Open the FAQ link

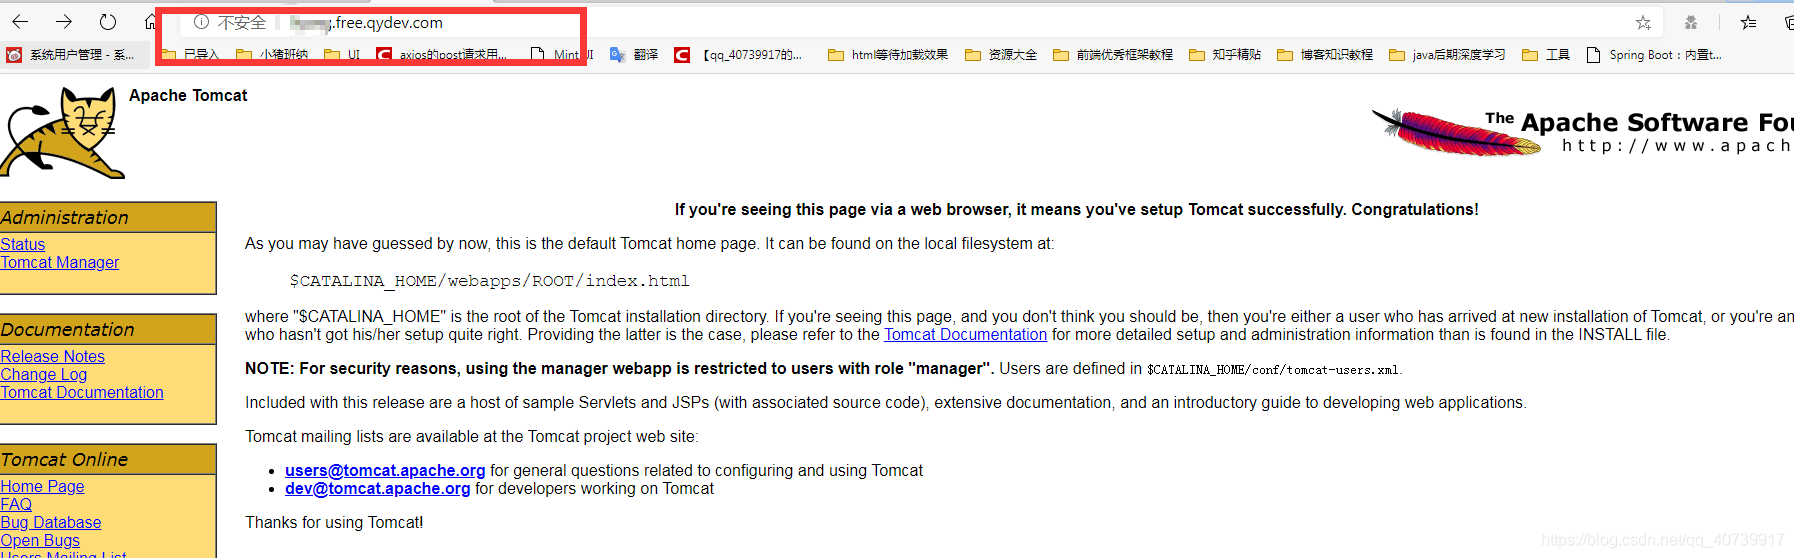click(16, 504)
